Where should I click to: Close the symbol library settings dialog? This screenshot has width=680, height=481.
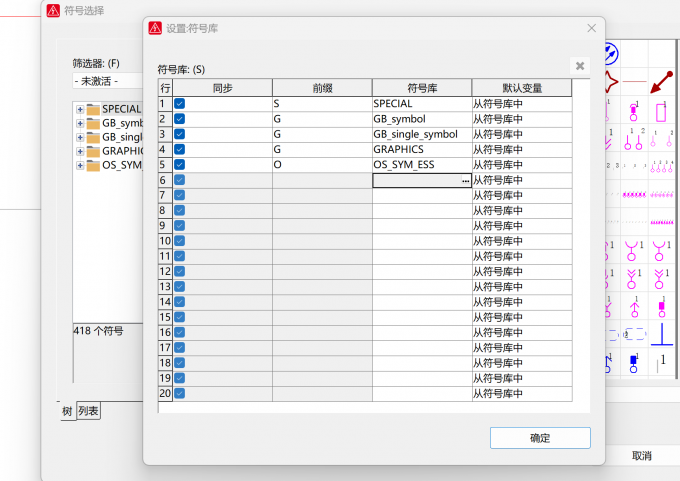tap(592, 28)
